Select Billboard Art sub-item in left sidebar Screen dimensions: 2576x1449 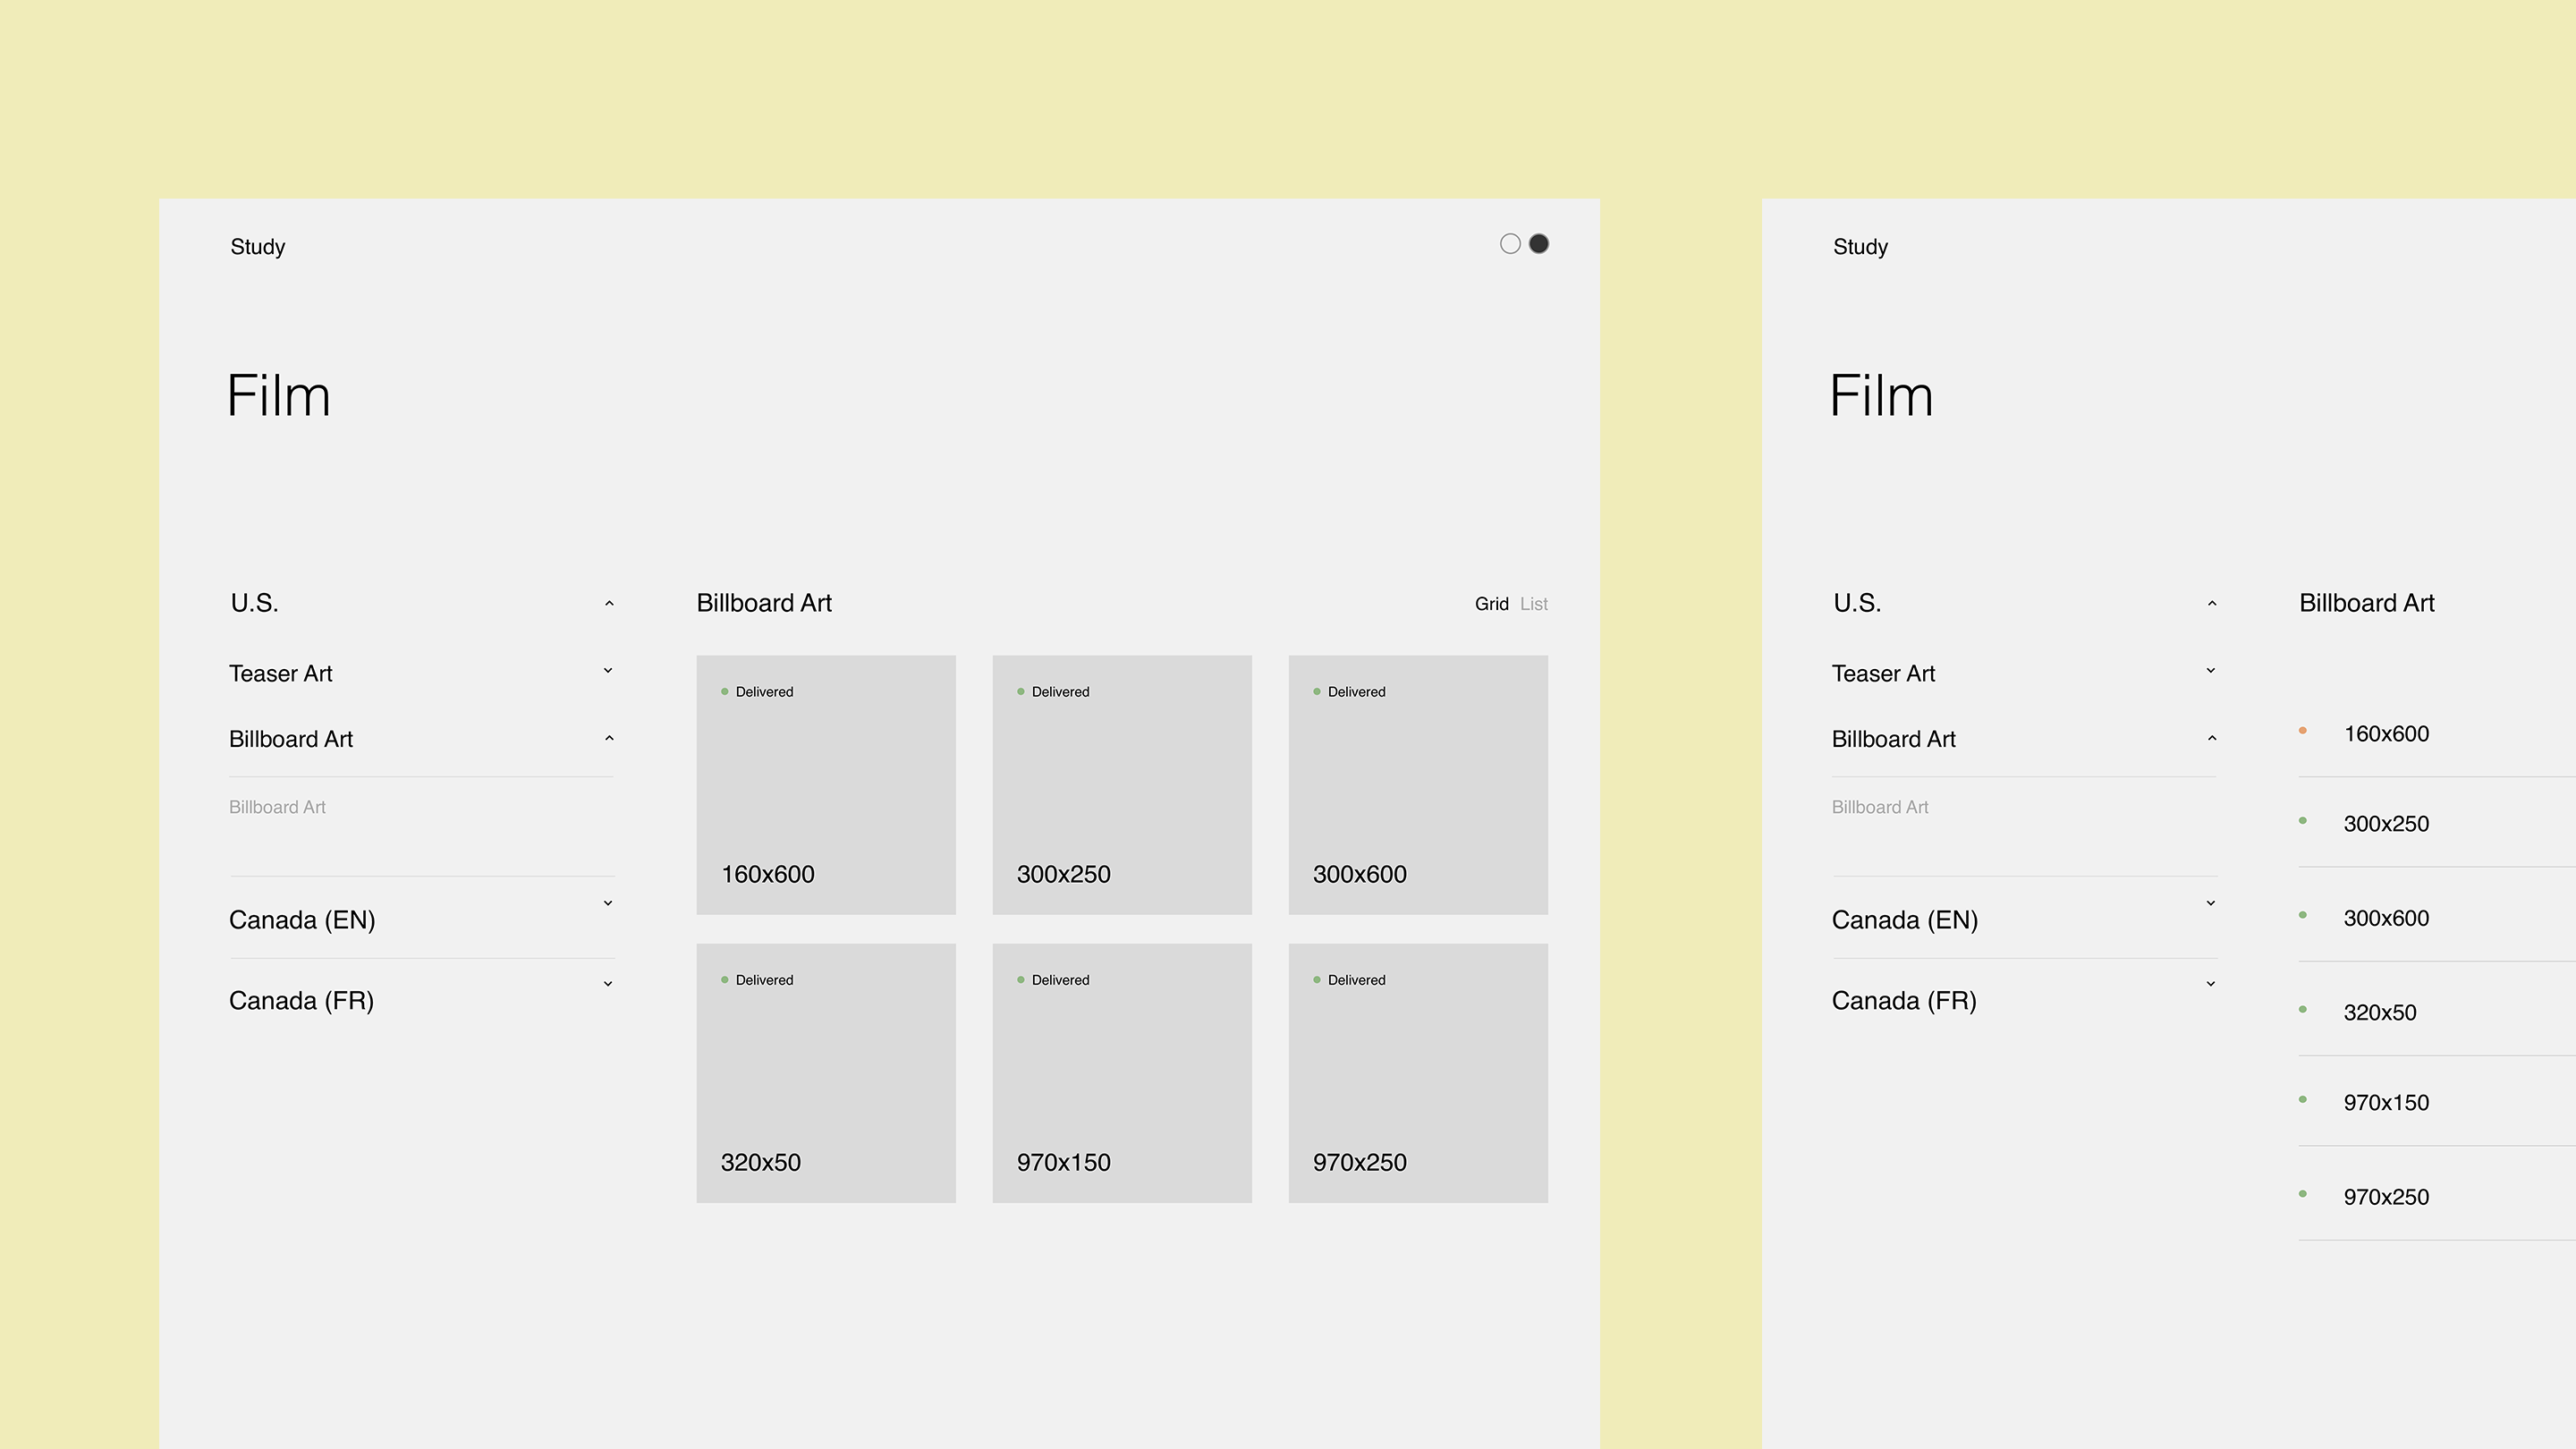tap(277, 807)
